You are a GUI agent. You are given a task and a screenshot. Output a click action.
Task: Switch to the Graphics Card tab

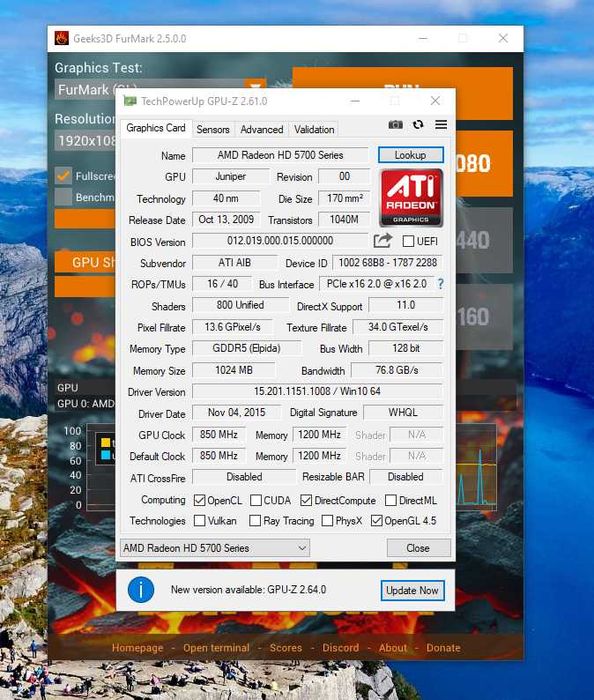tap(156, 128)
